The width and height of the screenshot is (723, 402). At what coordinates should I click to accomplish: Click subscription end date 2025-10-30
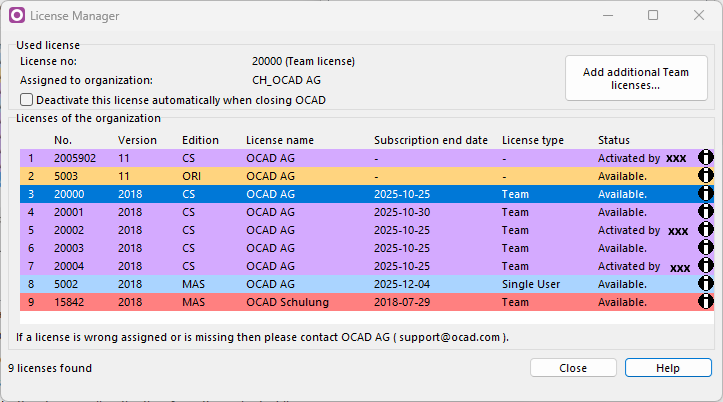click(402, 212)
